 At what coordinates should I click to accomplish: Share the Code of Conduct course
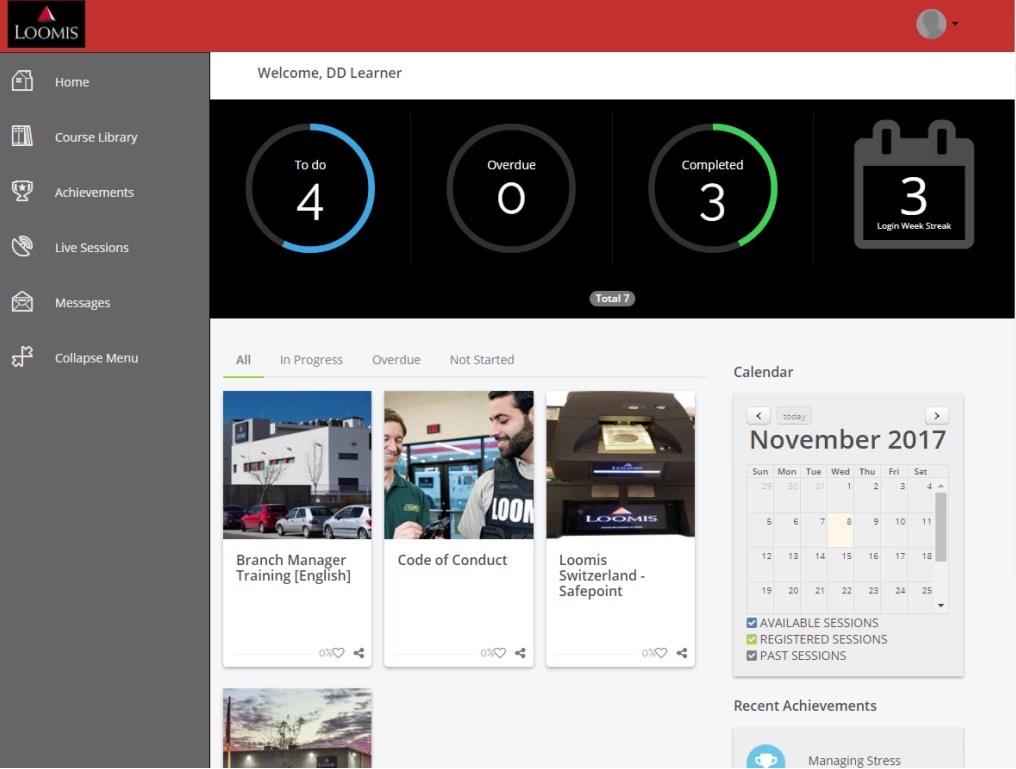point(520,653)
